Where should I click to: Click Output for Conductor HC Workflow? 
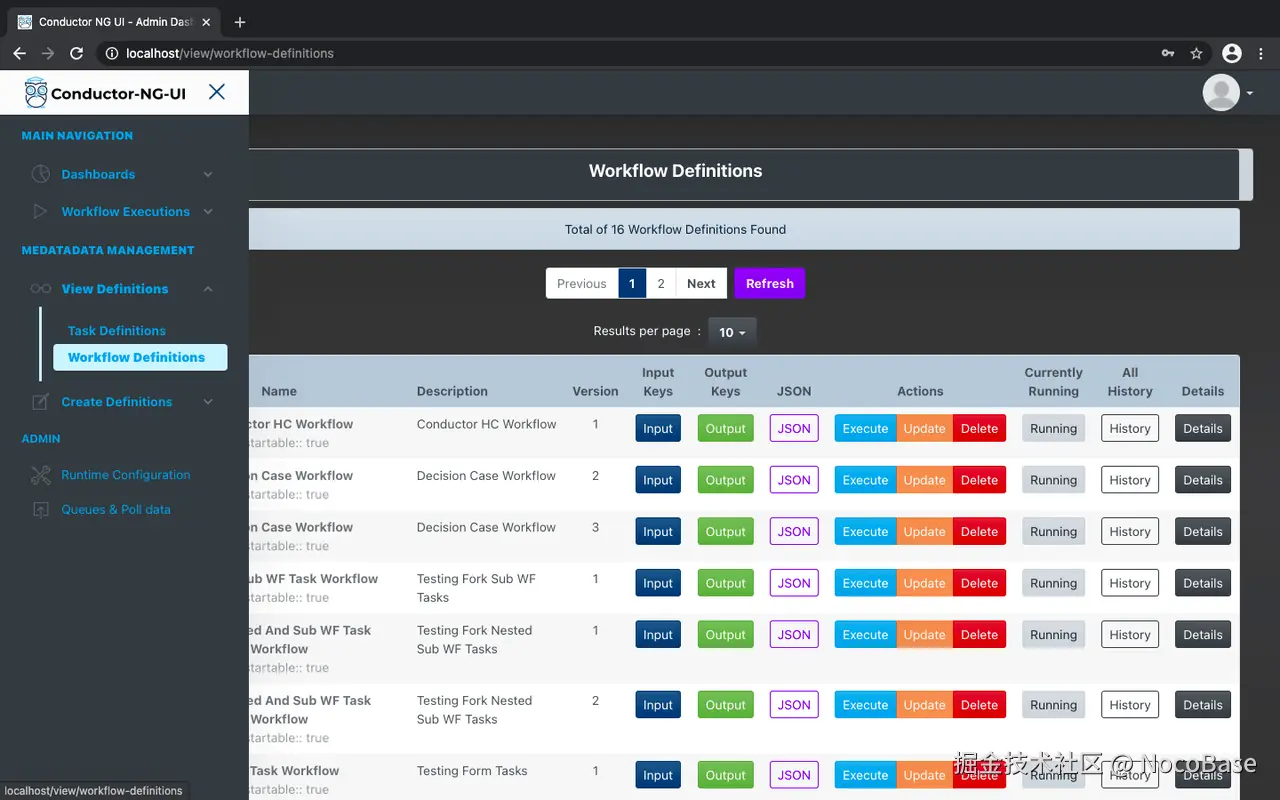(725, 429)
